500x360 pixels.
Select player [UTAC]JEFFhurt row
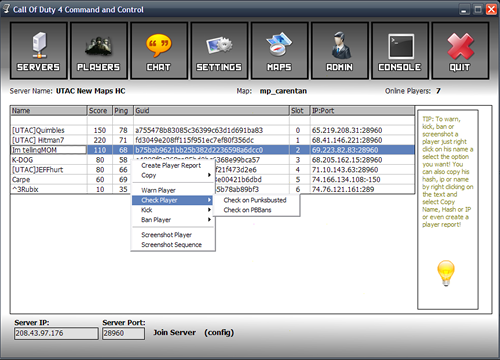coord(213,170)
